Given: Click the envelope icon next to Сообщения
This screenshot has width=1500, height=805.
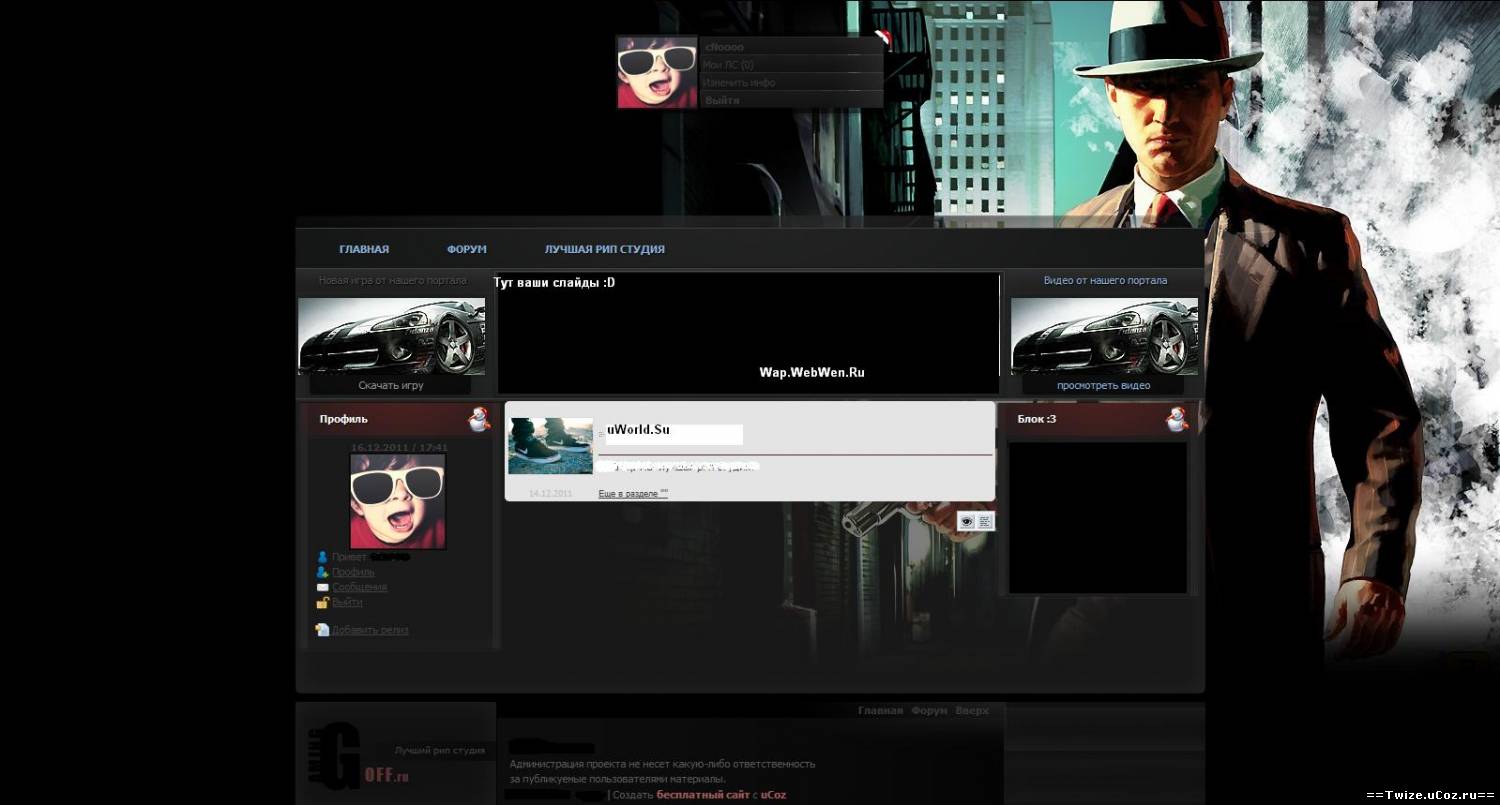Looking at the screenshot, I should 322,587.
